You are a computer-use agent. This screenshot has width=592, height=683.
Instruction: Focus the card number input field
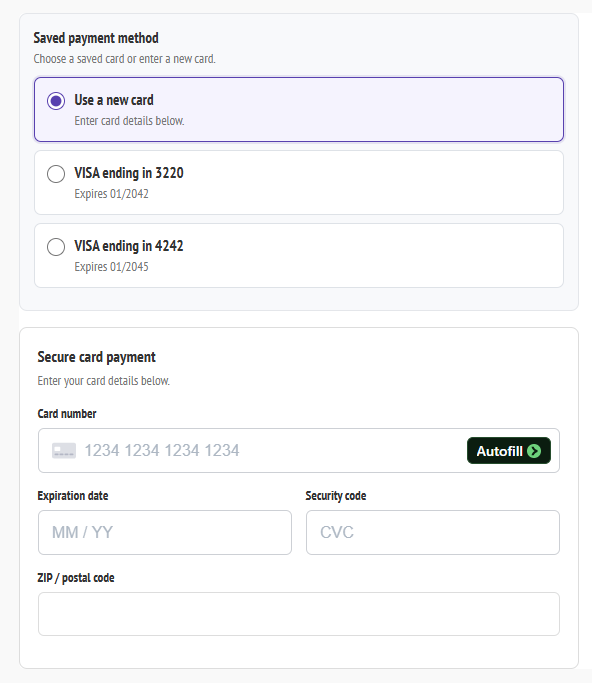pyautogui.click(x=298, y=450)
